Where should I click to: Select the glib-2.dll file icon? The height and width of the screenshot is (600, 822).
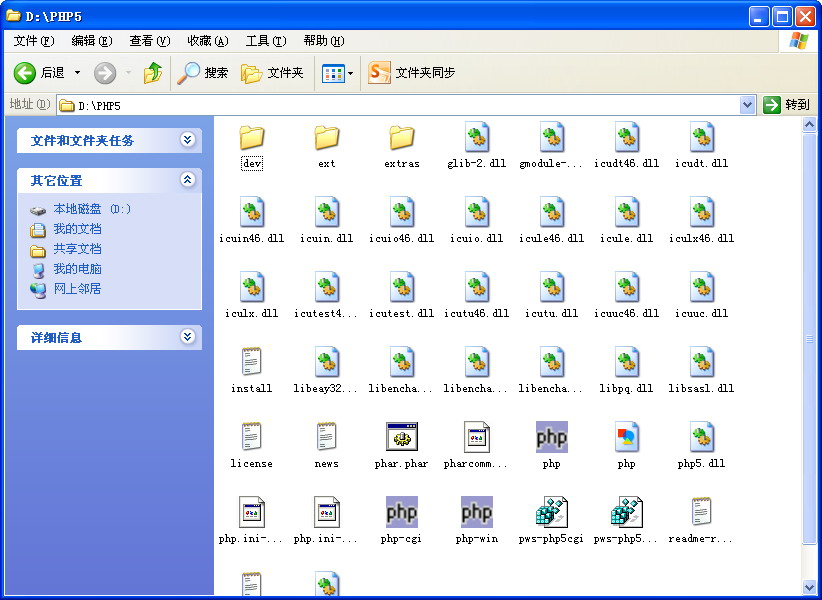[477, 137]
